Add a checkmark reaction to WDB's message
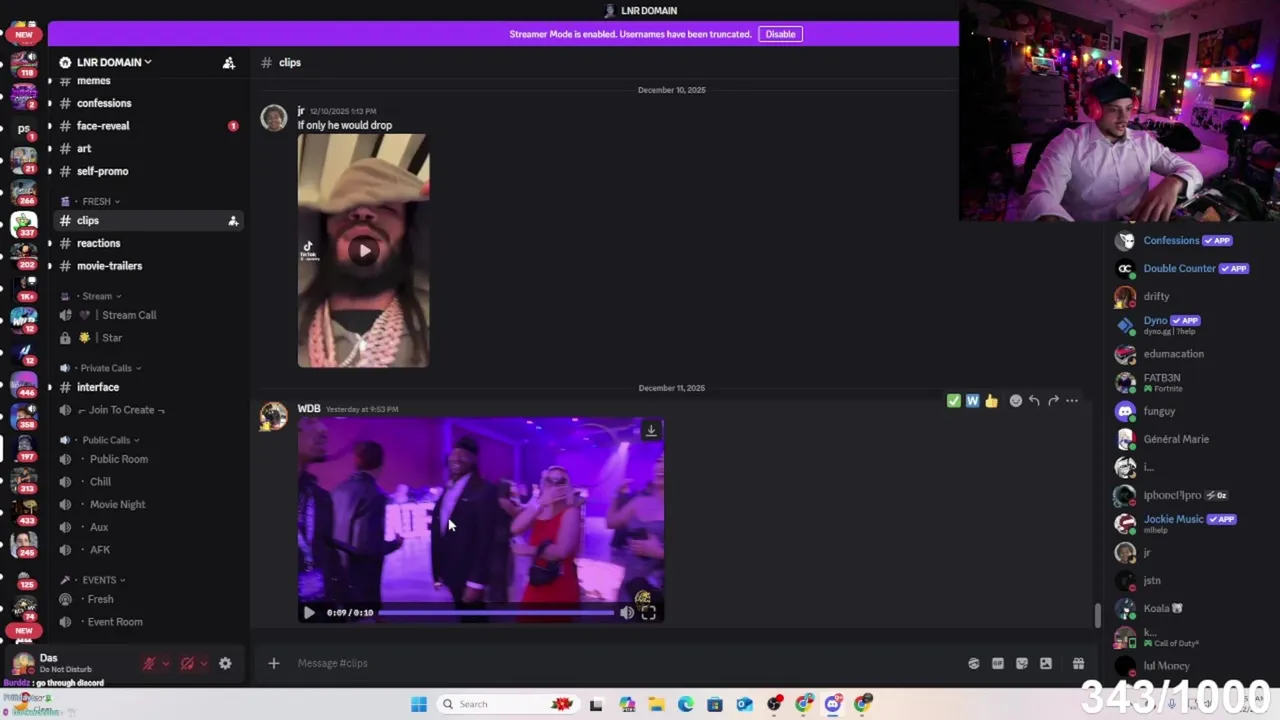The width and height of the screenshot is (1280, 720). coord(954,401)
